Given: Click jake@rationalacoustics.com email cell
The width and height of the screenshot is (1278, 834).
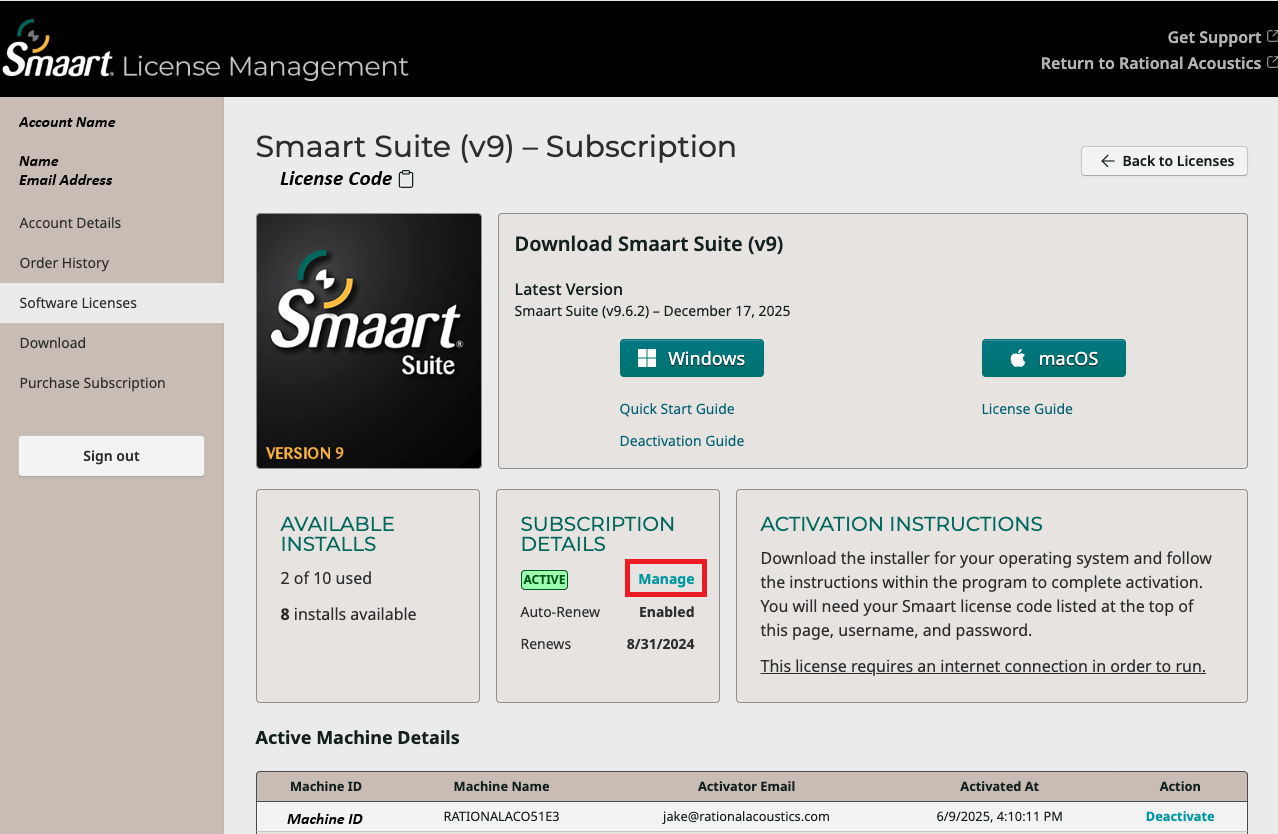Looking at the screenshot, I should [746, 816].
